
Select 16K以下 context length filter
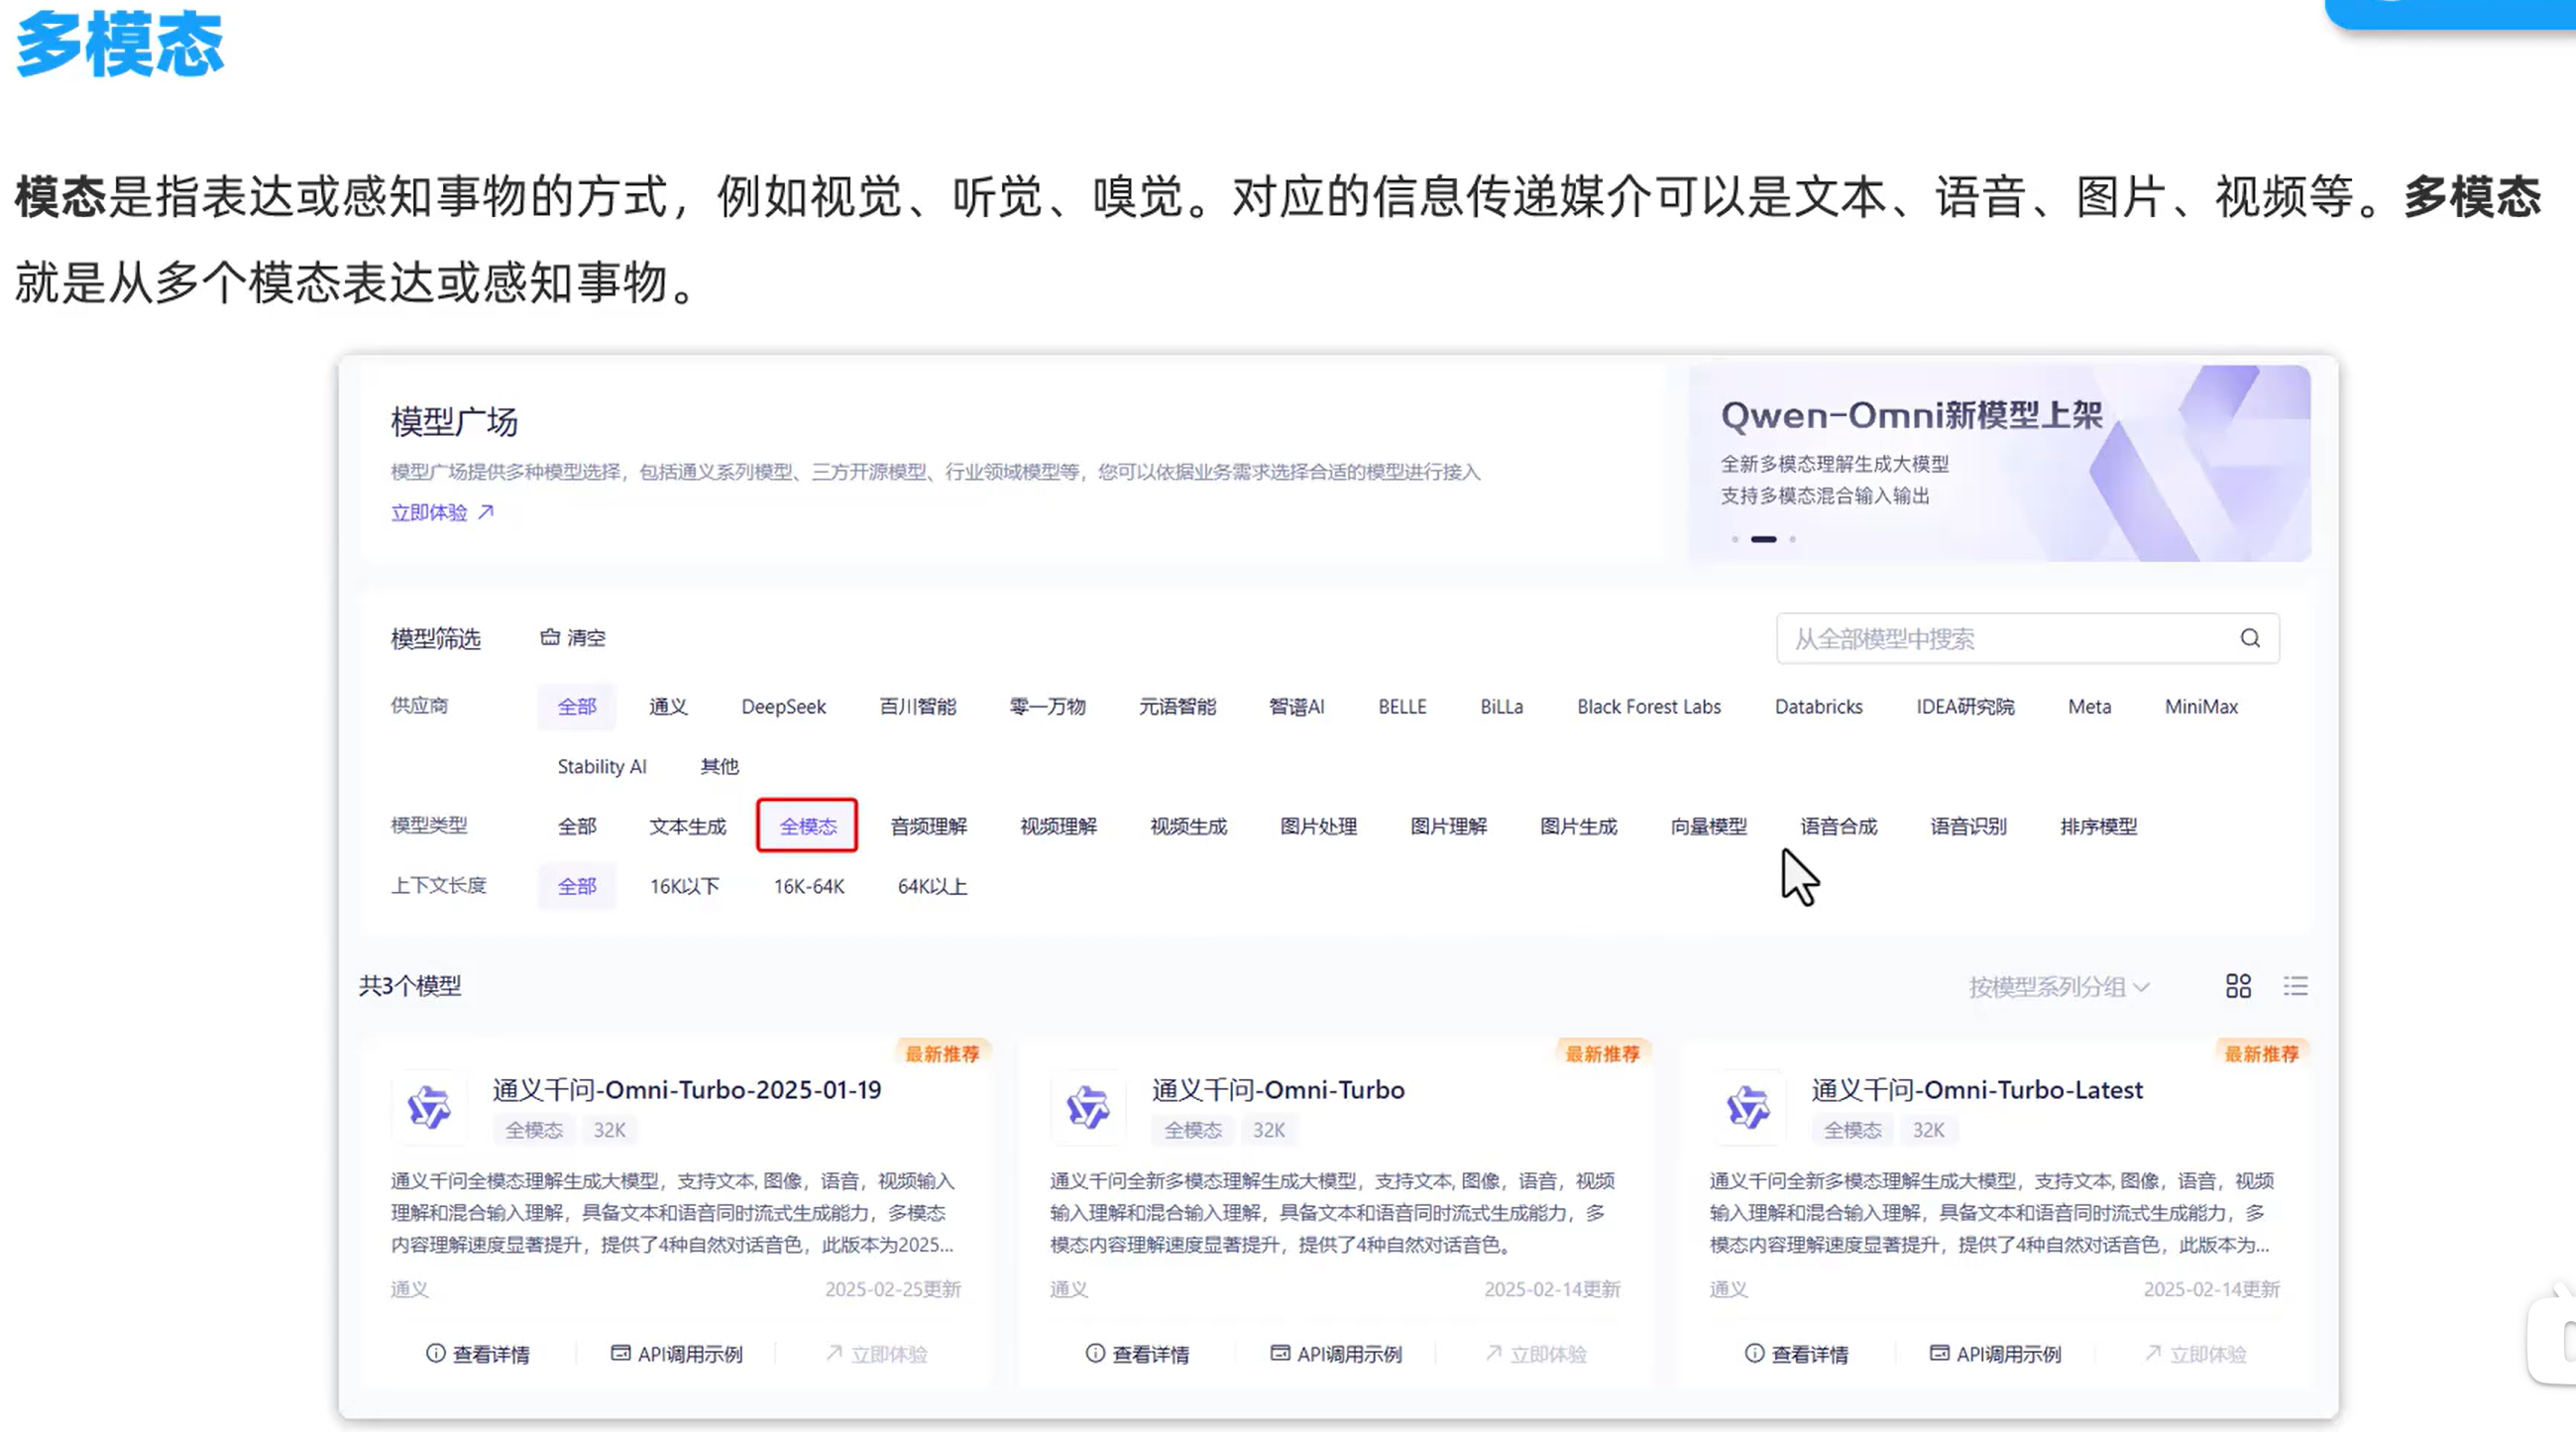pyautogui.click(x=684, y=886)
